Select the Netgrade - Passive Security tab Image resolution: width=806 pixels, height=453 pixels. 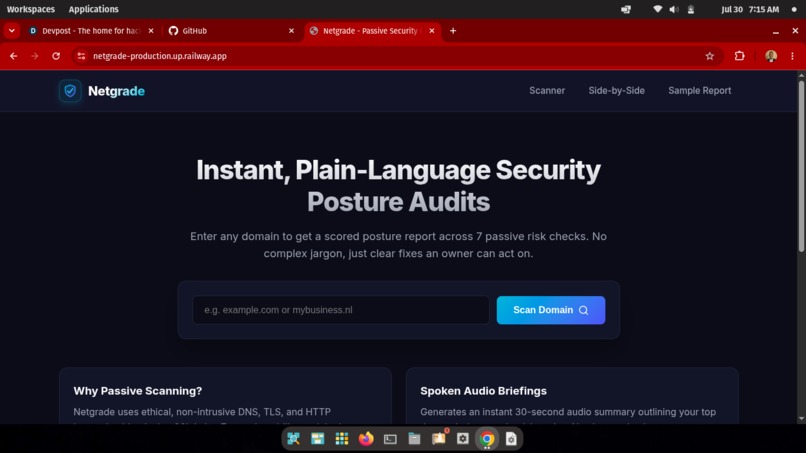(x=373, y=31)
